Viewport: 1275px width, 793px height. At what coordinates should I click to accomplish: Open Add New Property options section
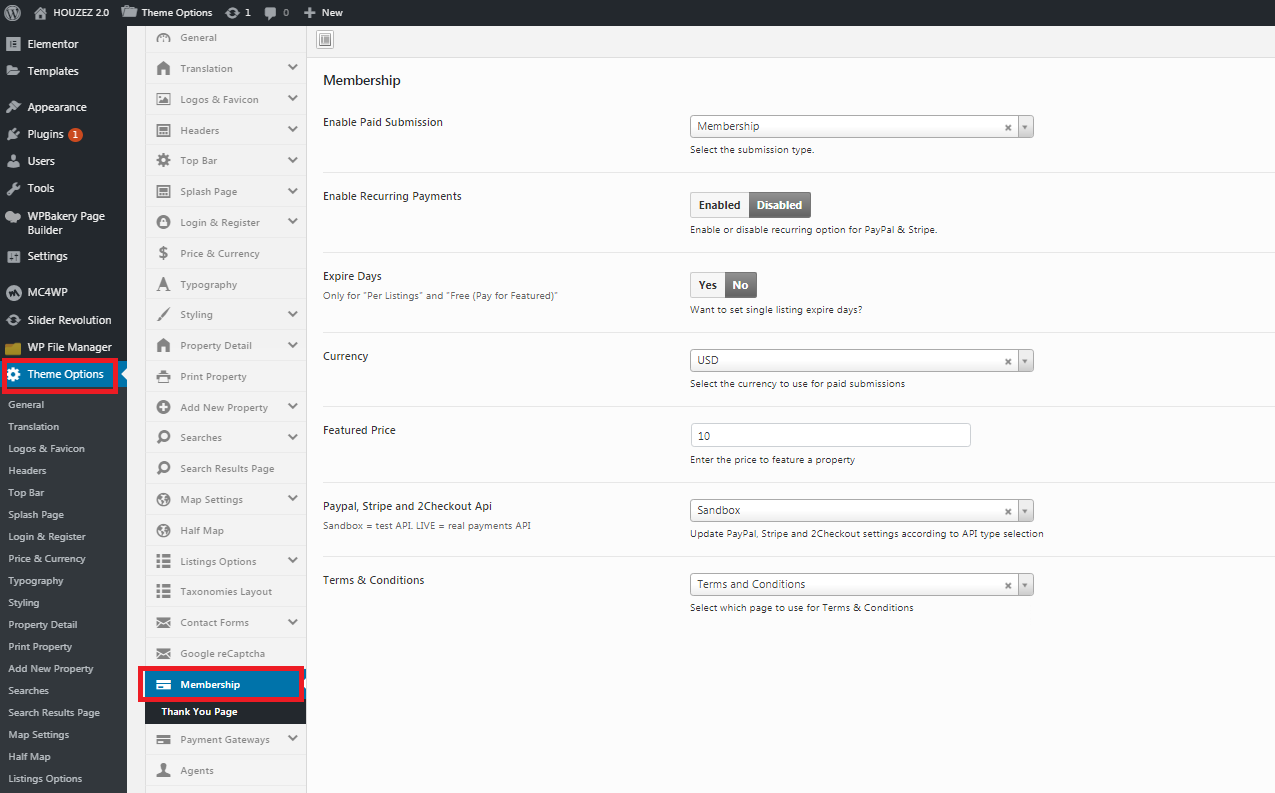(x=226, y=407)
